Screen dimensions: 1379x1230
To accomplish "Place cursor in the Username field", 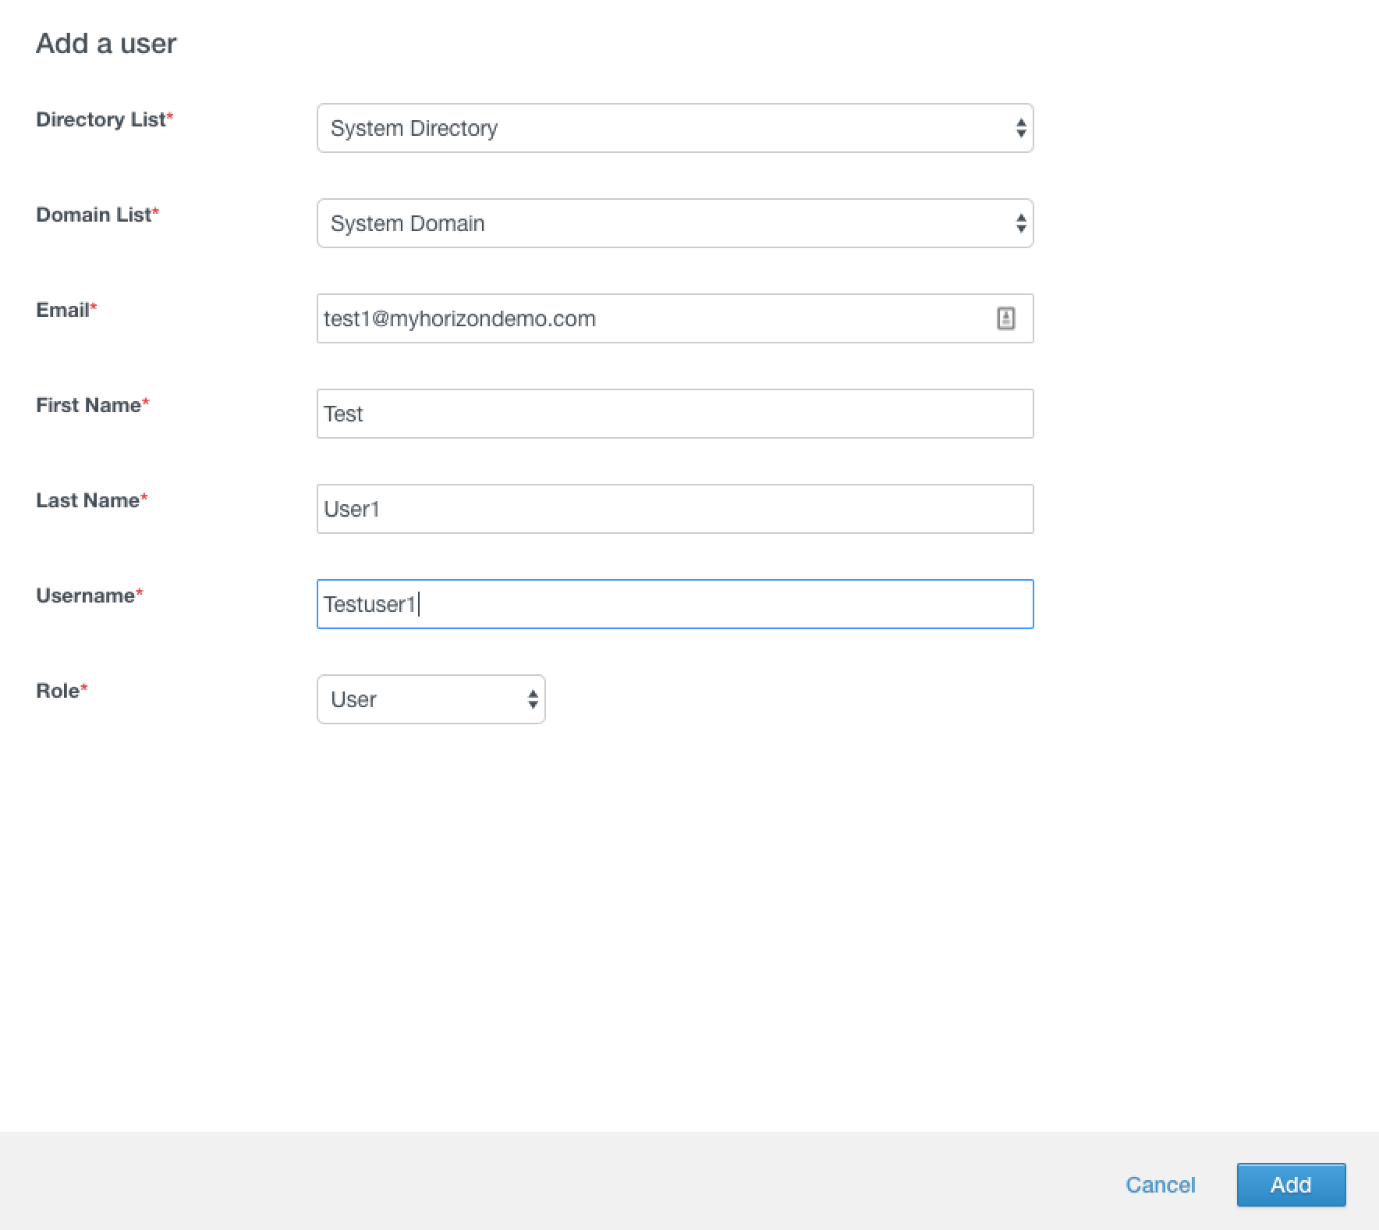I will pyautogui.click(x=674, y=604).
